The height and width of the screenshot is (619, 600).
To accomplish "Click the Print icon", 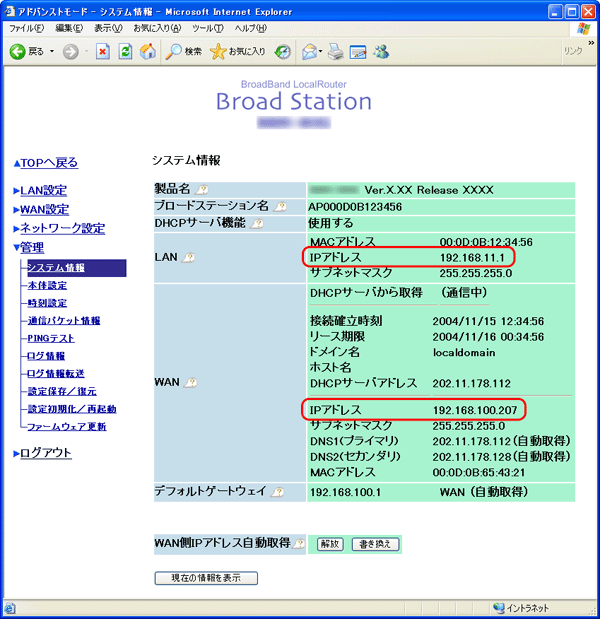I will point(336,52).
